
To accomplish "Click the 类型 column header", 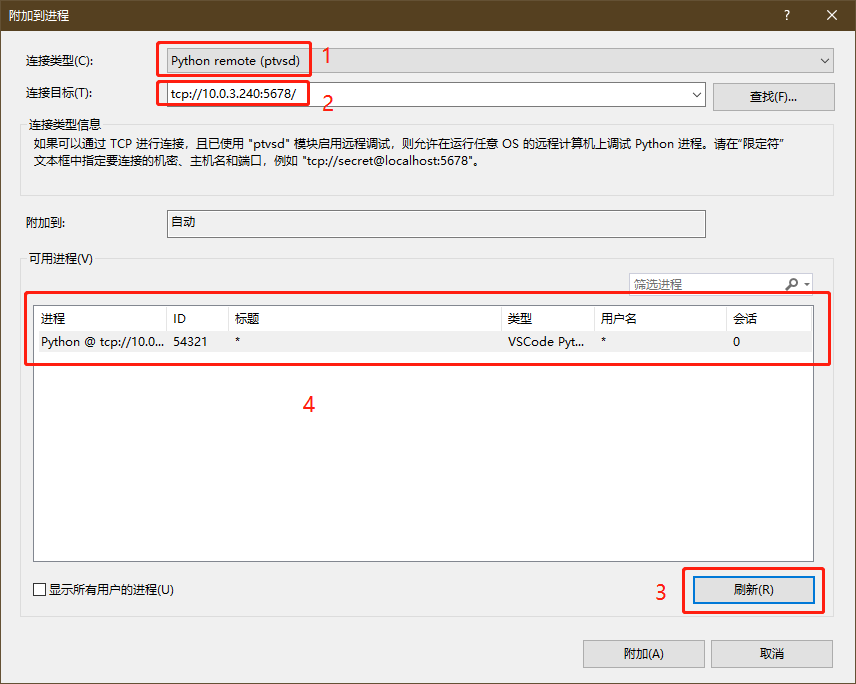I will pyautogui.click(x=546, y=319).
